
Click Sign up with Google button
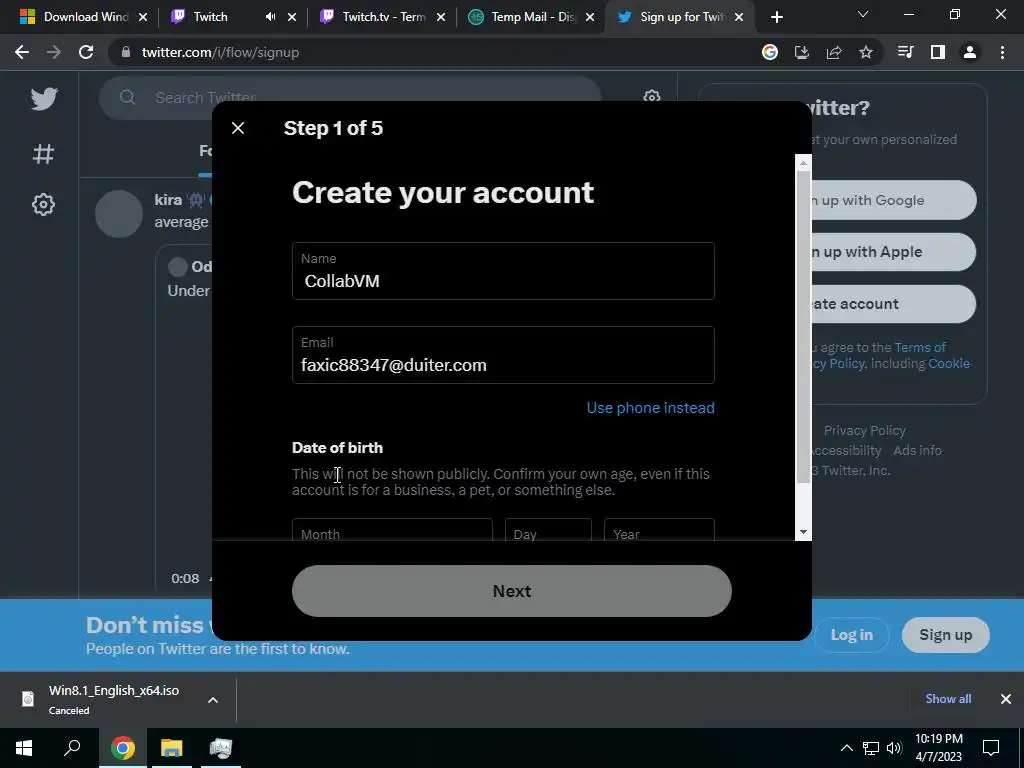[893, 200]
